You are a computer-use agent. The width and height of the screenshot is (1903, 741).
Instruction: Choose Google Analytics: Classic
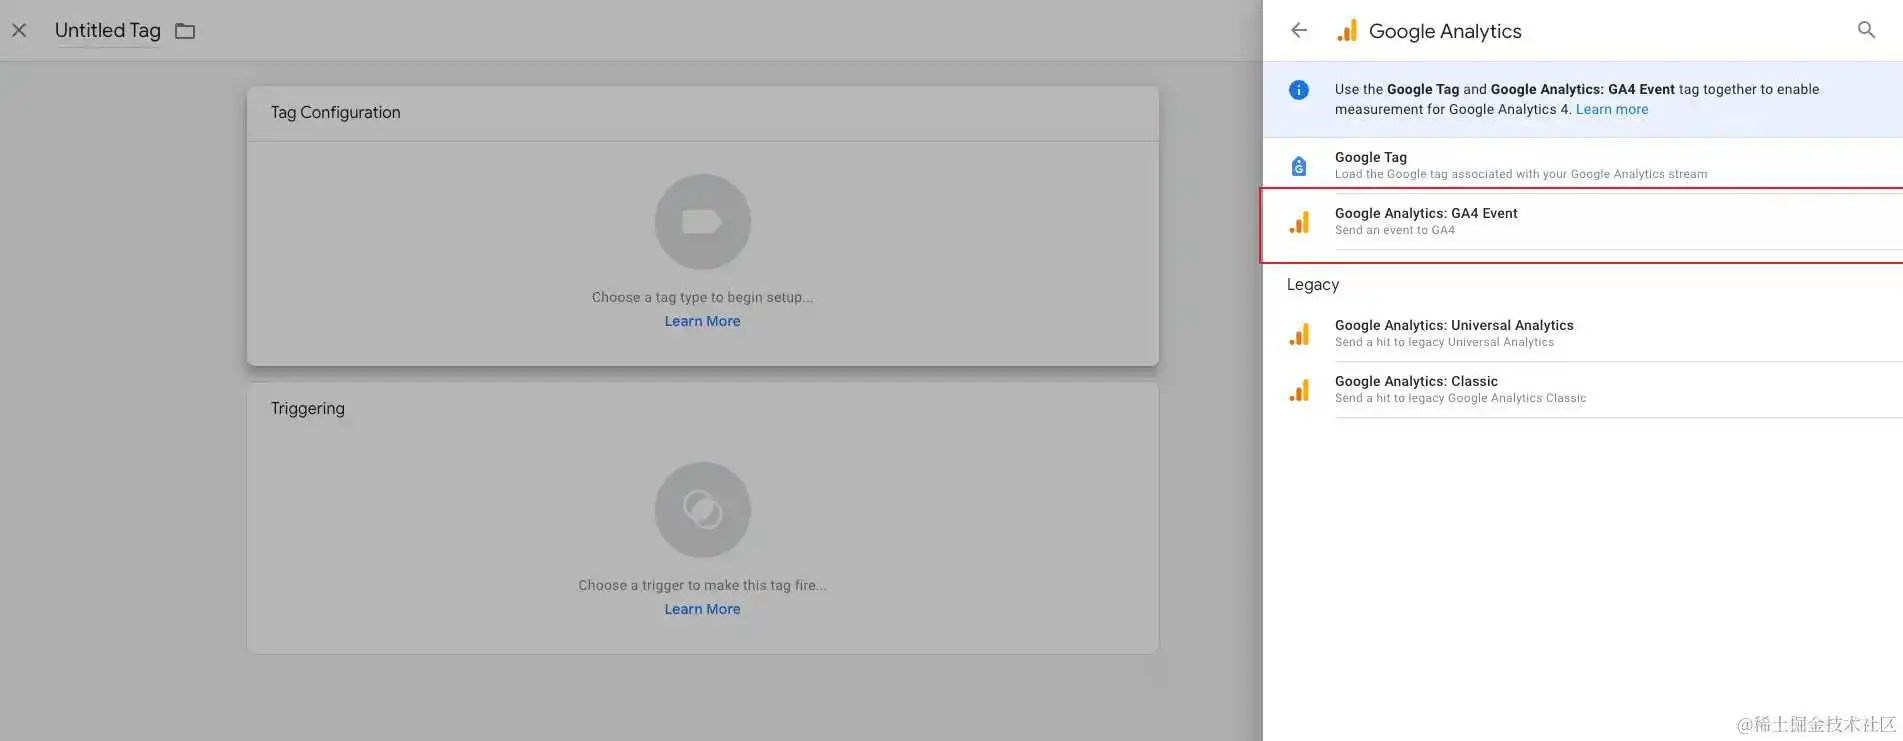[x=1582, y=390]
